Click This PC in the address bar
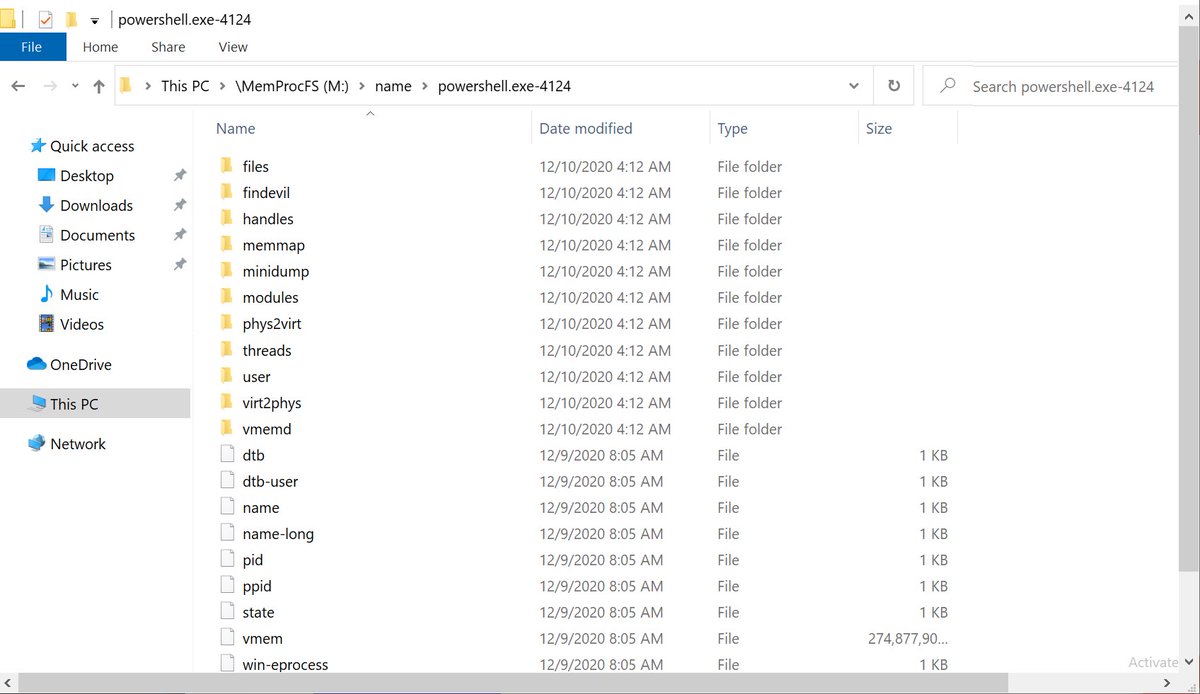This screenshot has height=694, width=1200. click(x=185, y=86)
